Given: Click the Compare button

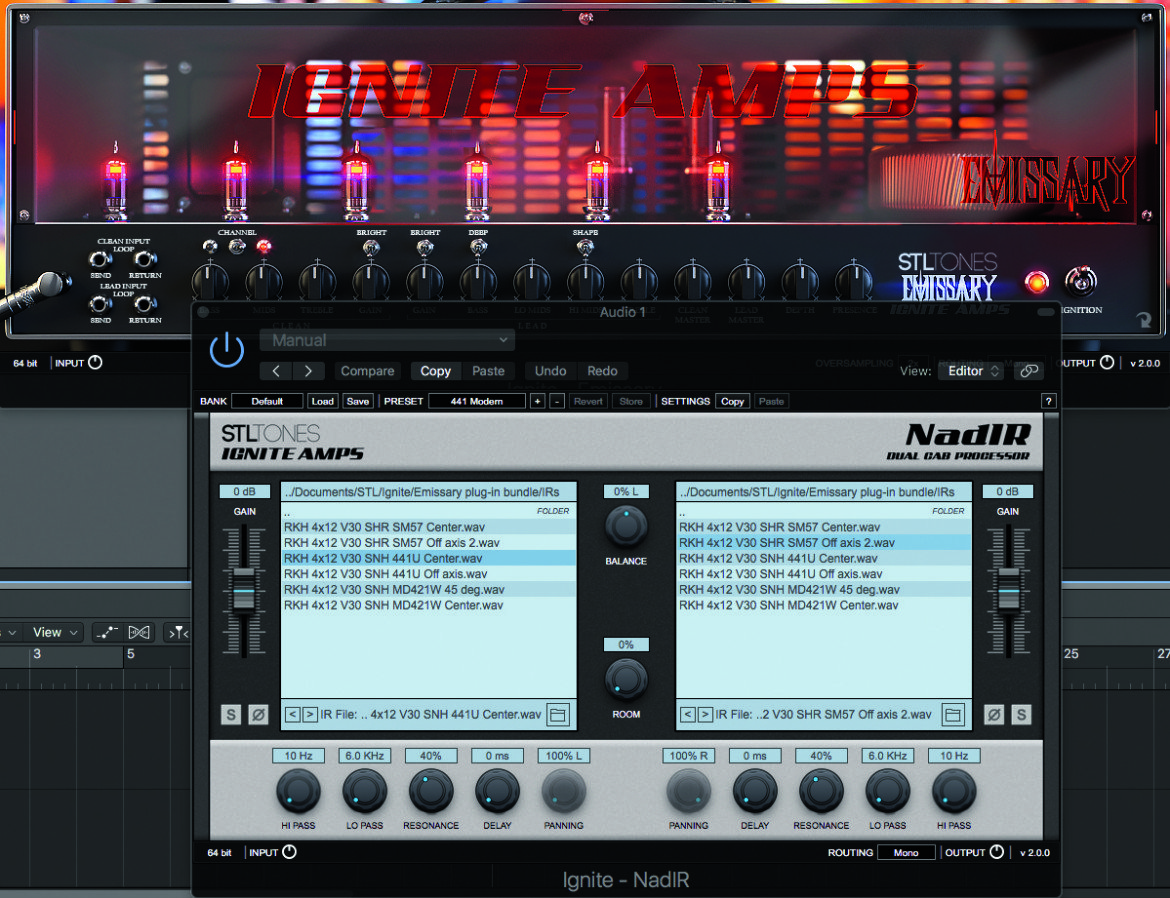Looking at the screenshot, I should point(367,371).
